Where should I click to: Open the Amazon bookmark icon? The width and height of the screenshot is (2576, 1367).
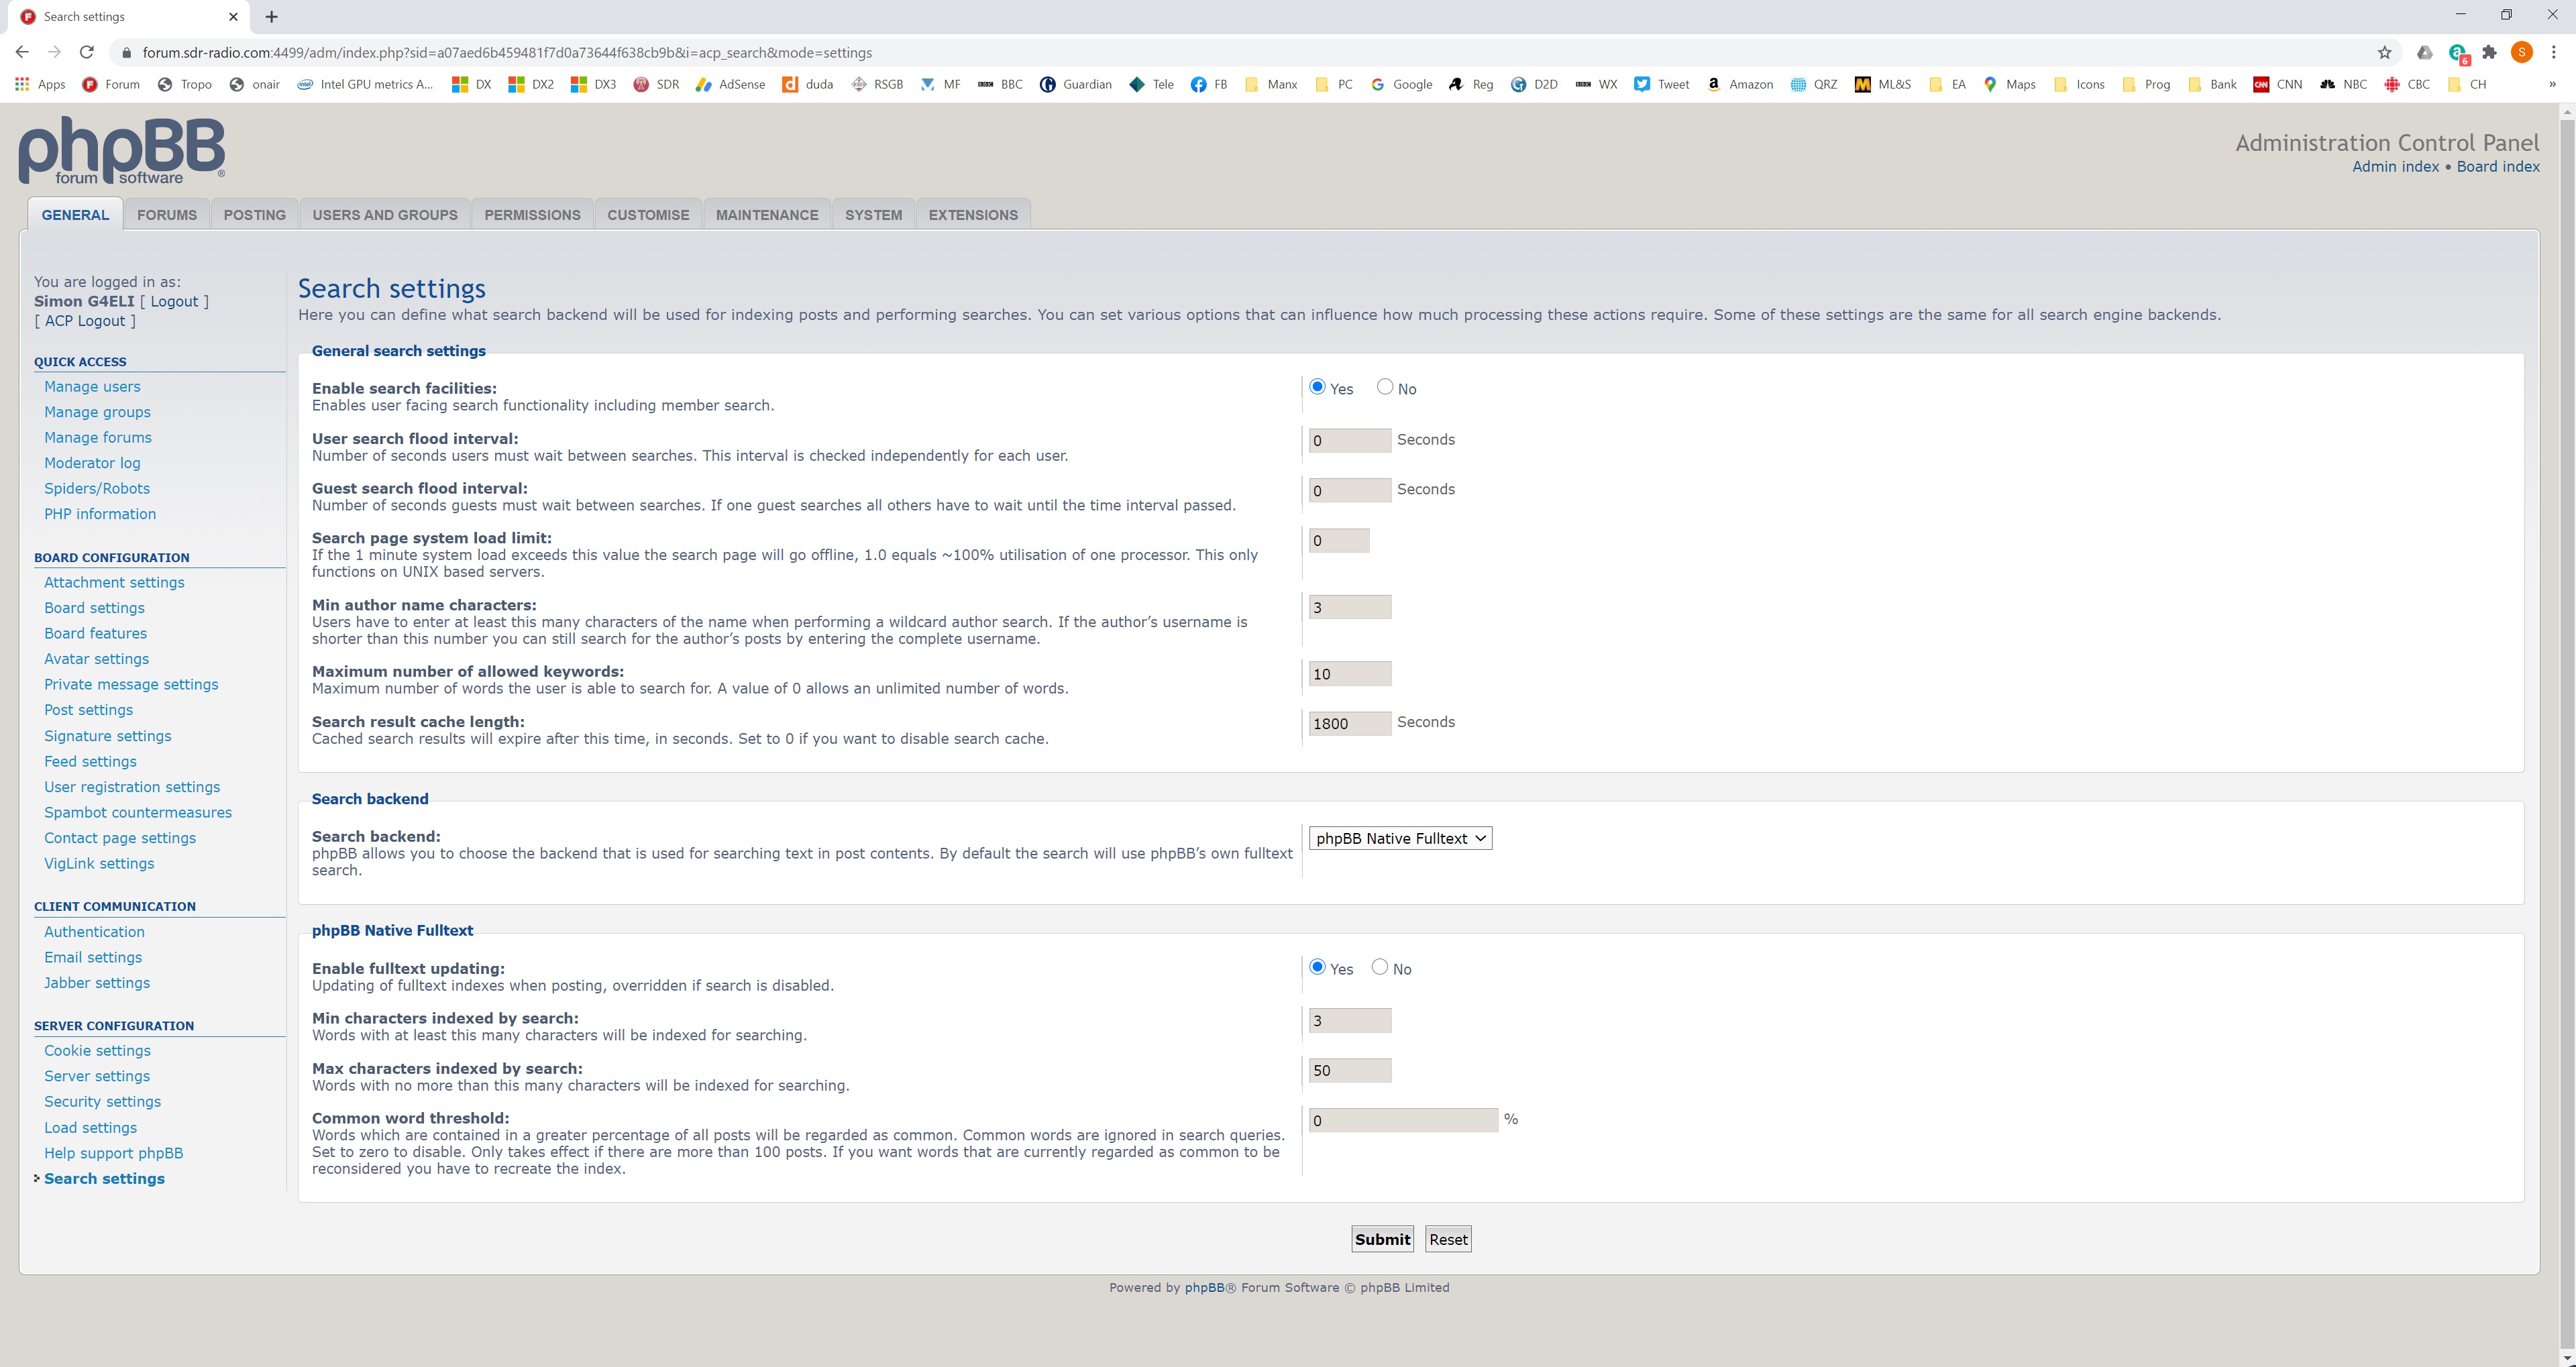pyautogui.click(x=1713, y=85)
